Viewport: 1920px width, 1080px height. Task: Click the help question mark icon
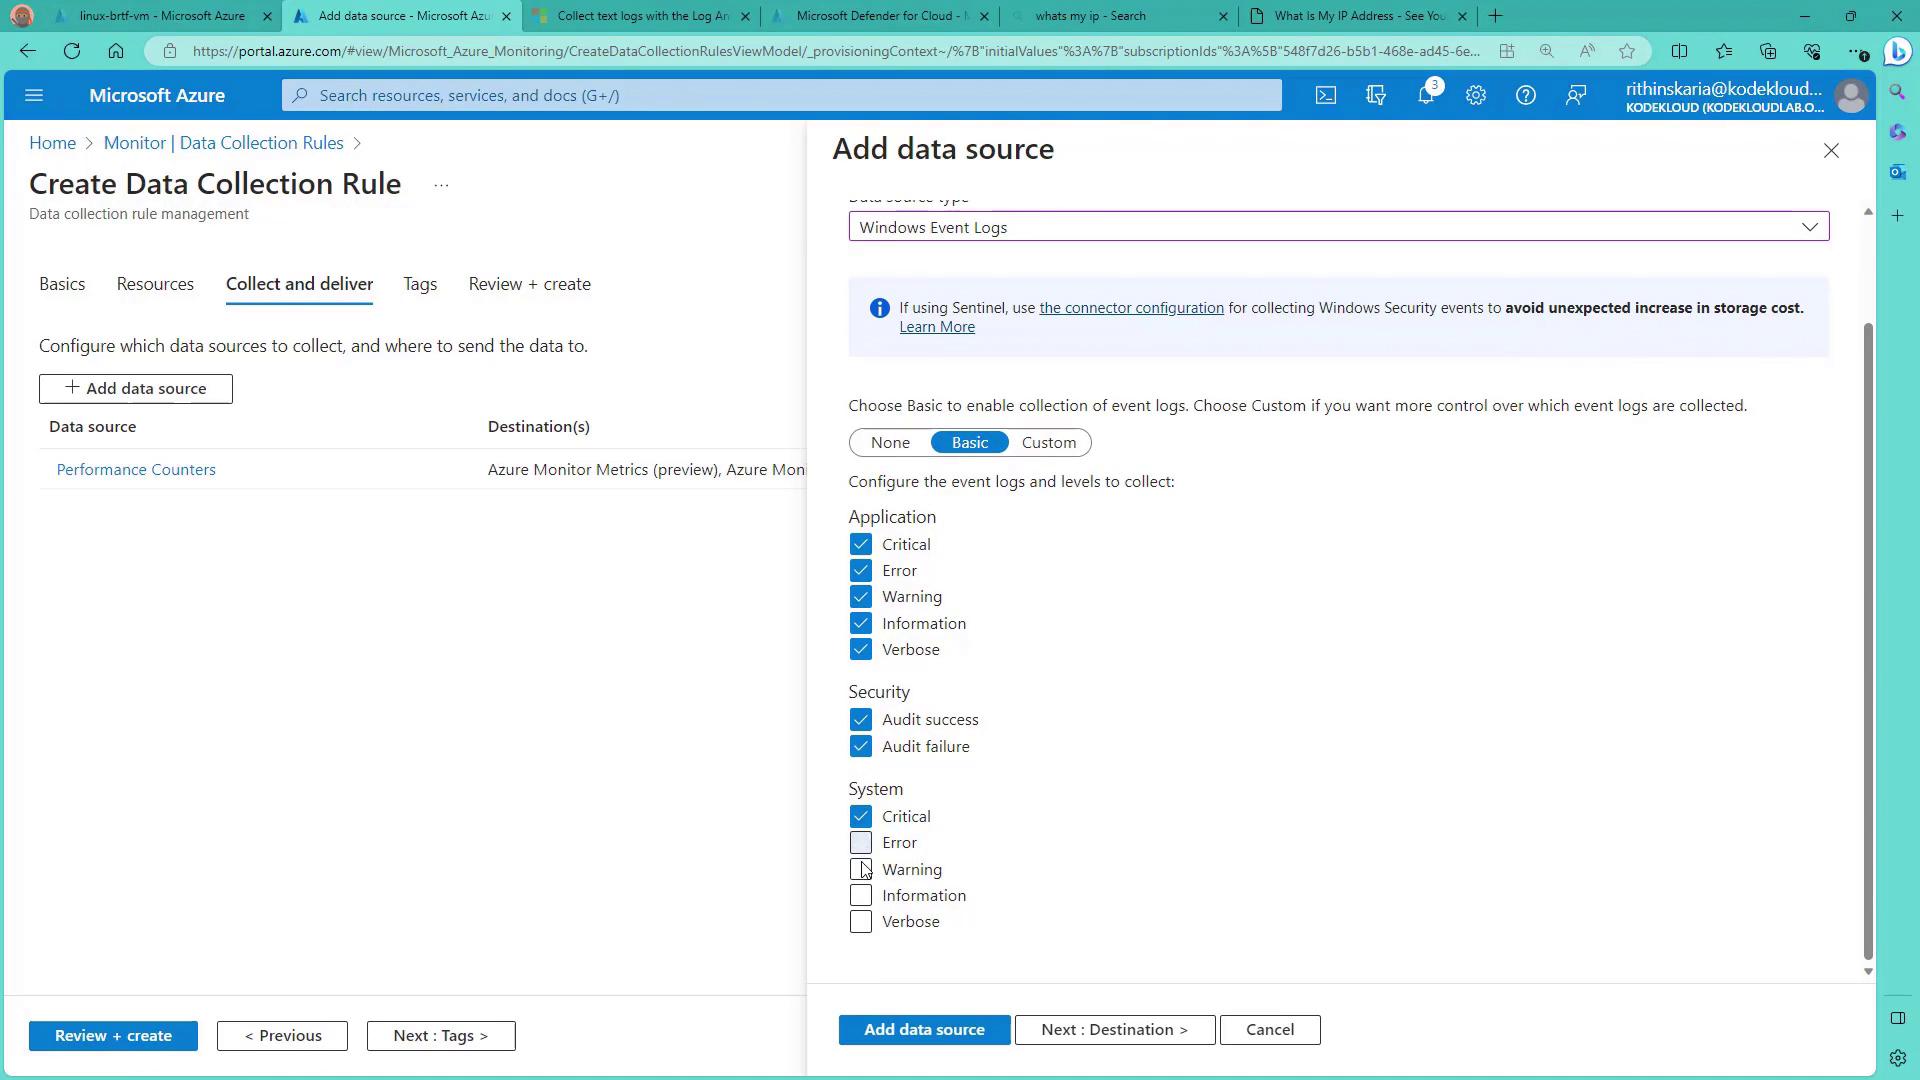point(1525,95)
